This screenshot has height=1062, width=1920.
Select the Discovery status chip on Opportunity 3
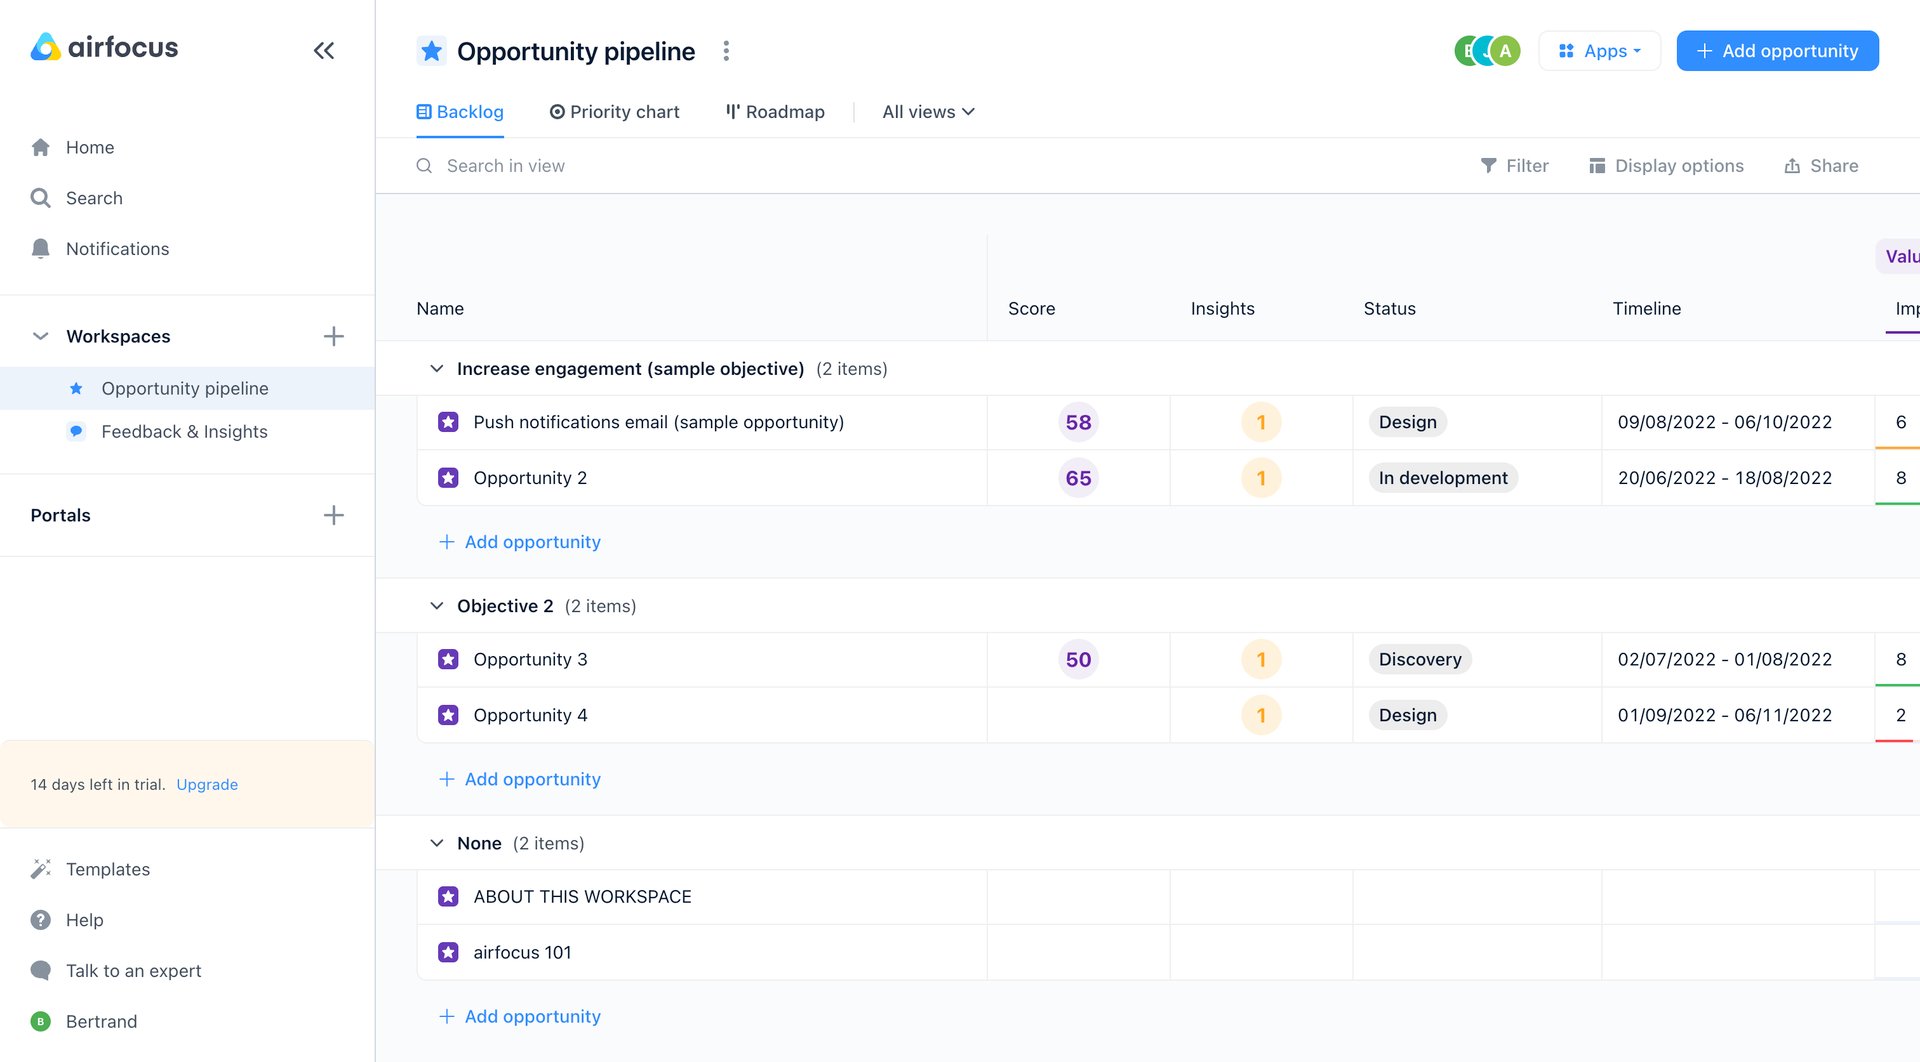[1419, 659]
